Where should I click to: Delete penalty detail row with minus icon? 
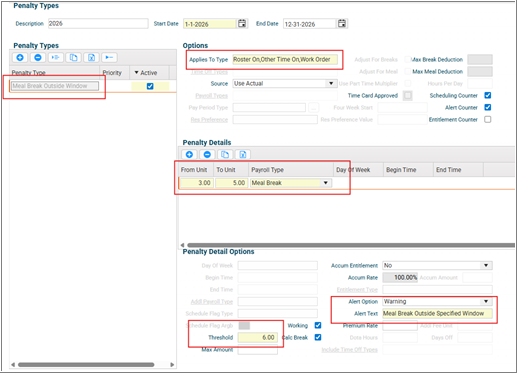207,154
